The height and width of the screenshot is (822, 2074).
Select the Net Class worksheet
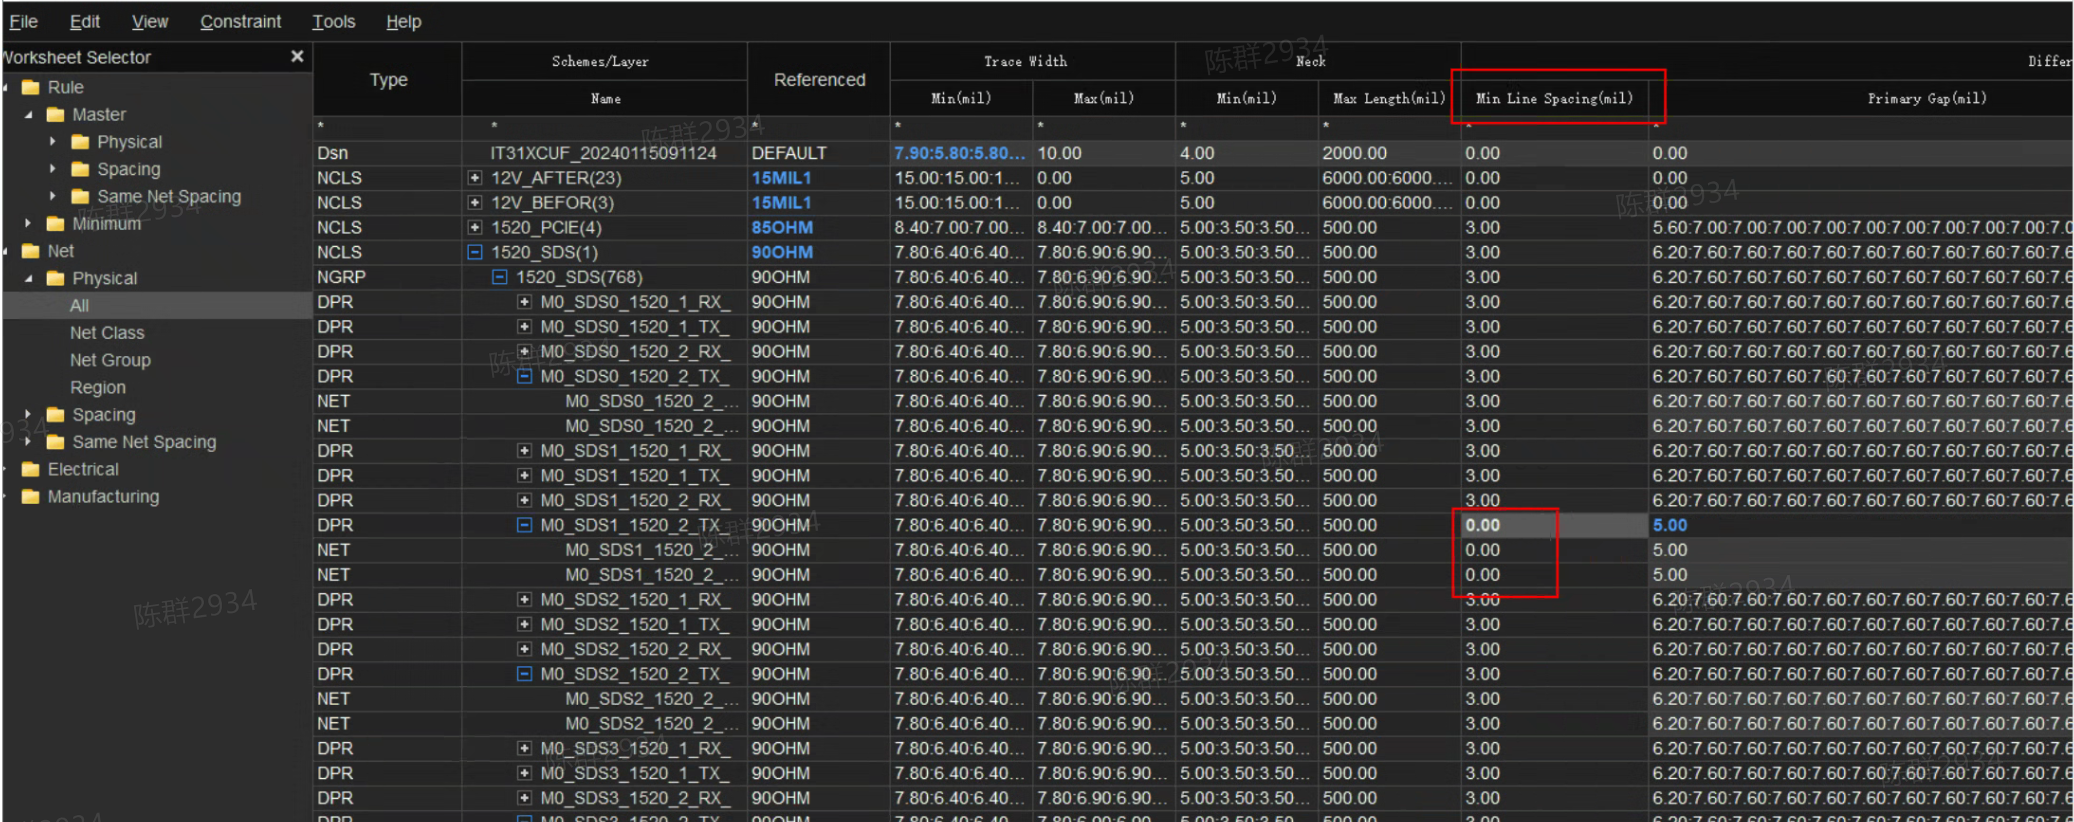[x=107, y=332]
